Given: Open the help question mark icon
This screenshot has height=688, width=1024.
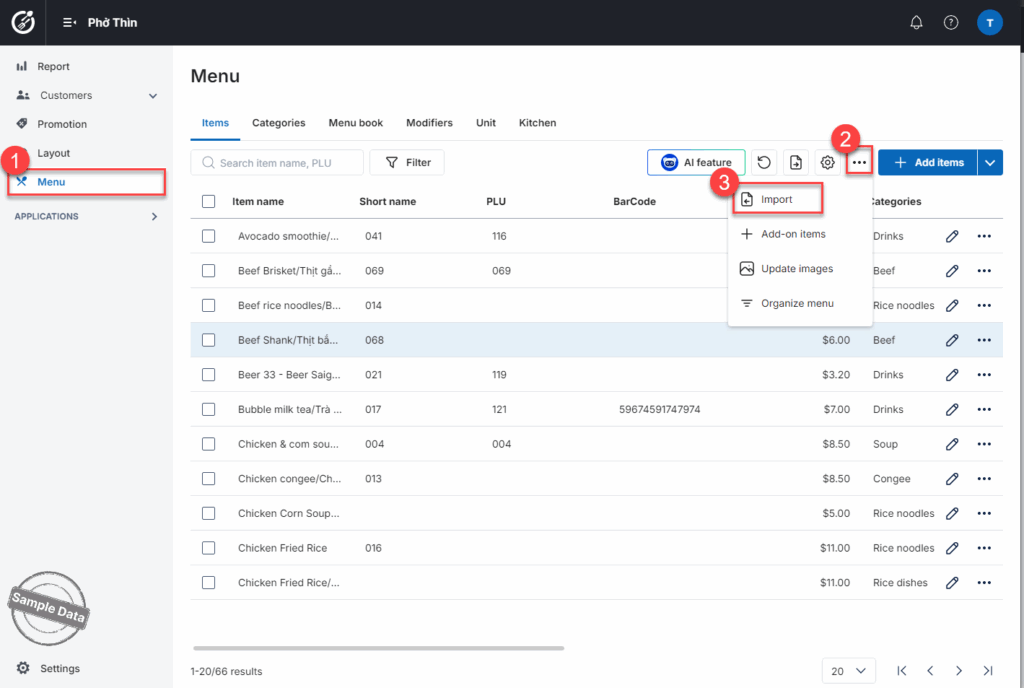Looking at the screenshot, I should 951,23.
